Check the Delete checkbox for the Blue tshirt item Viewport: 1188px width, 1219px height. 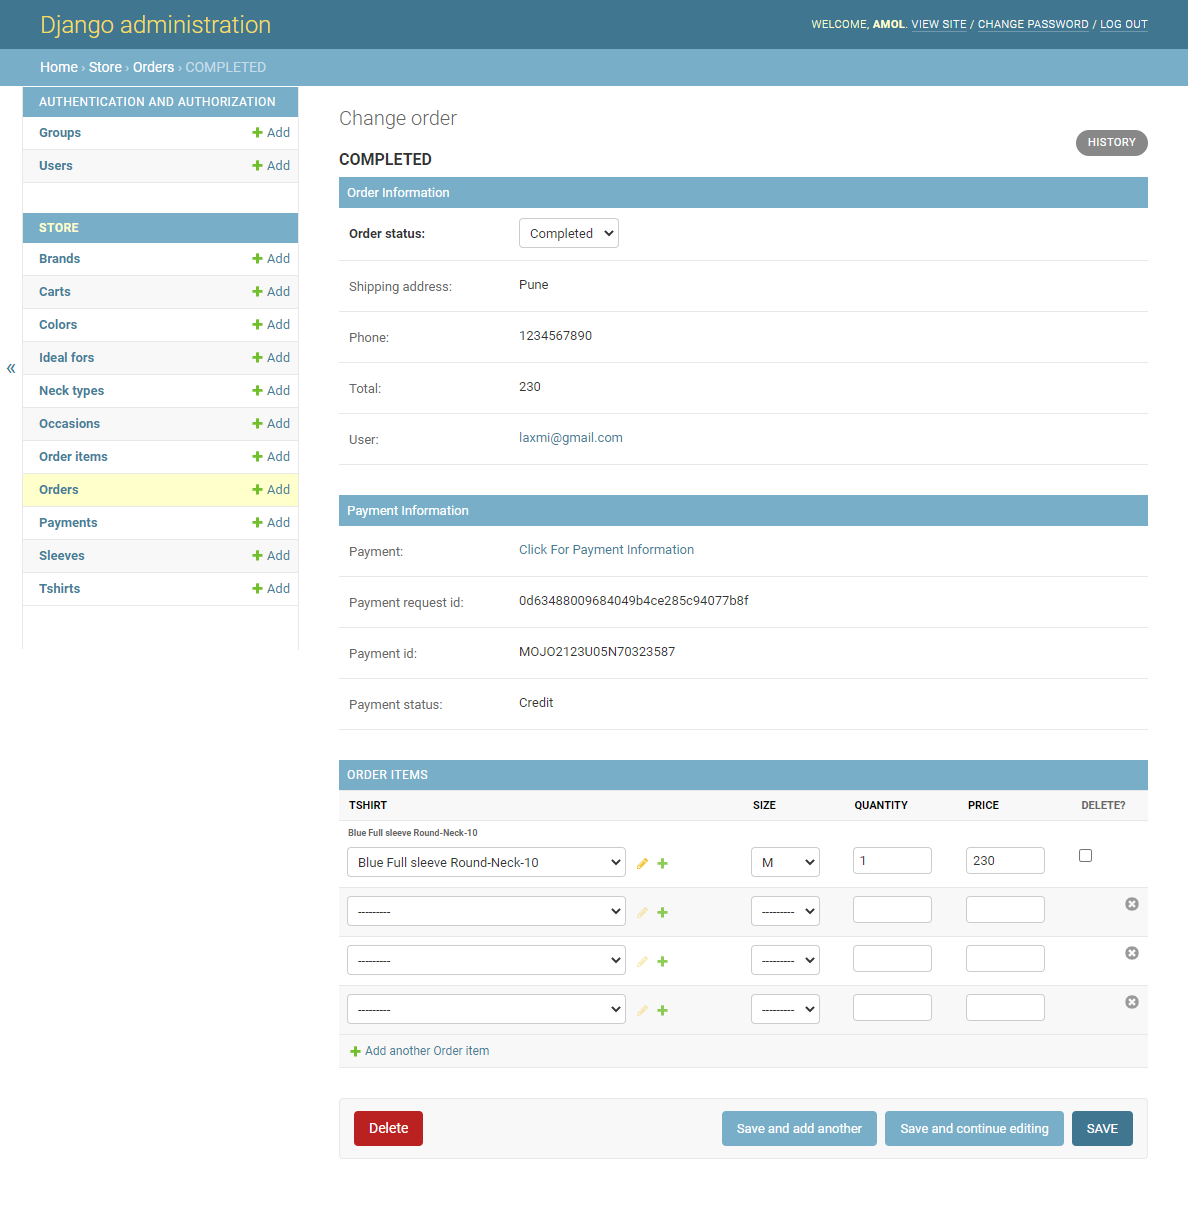1085,855
